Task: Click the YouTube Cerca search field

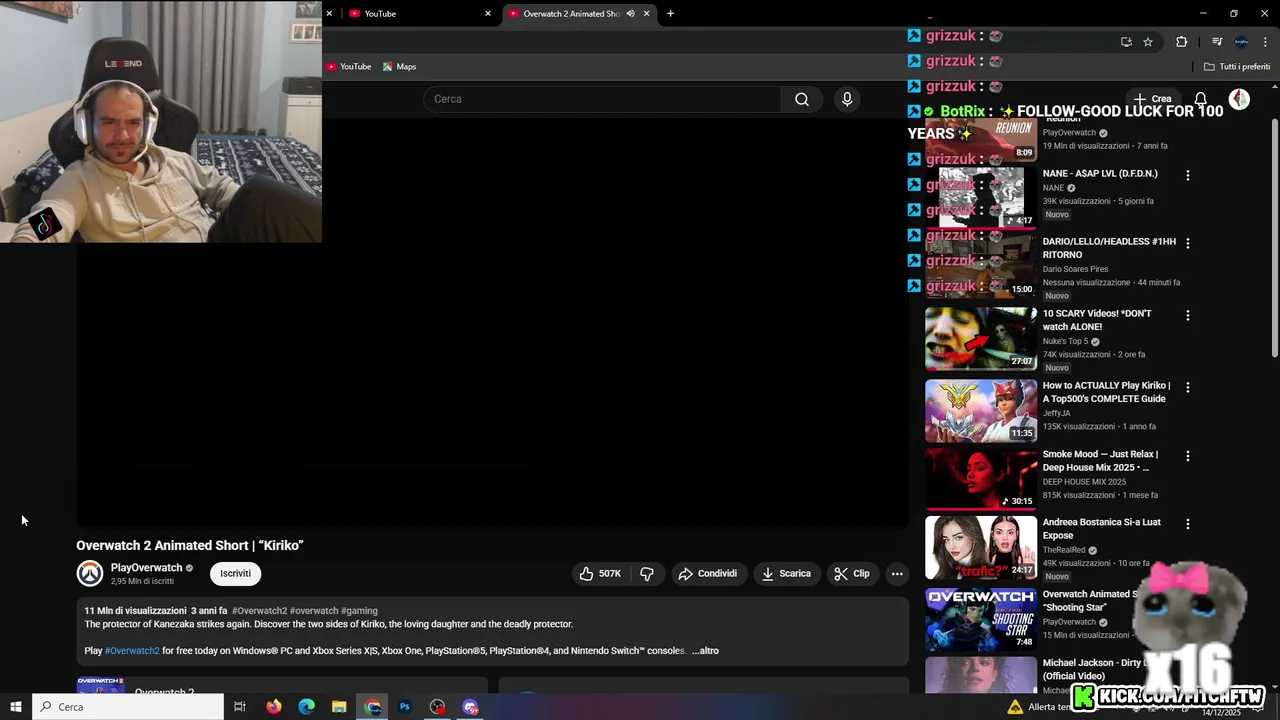Action: pyautogui.click(x=602, y=99)
